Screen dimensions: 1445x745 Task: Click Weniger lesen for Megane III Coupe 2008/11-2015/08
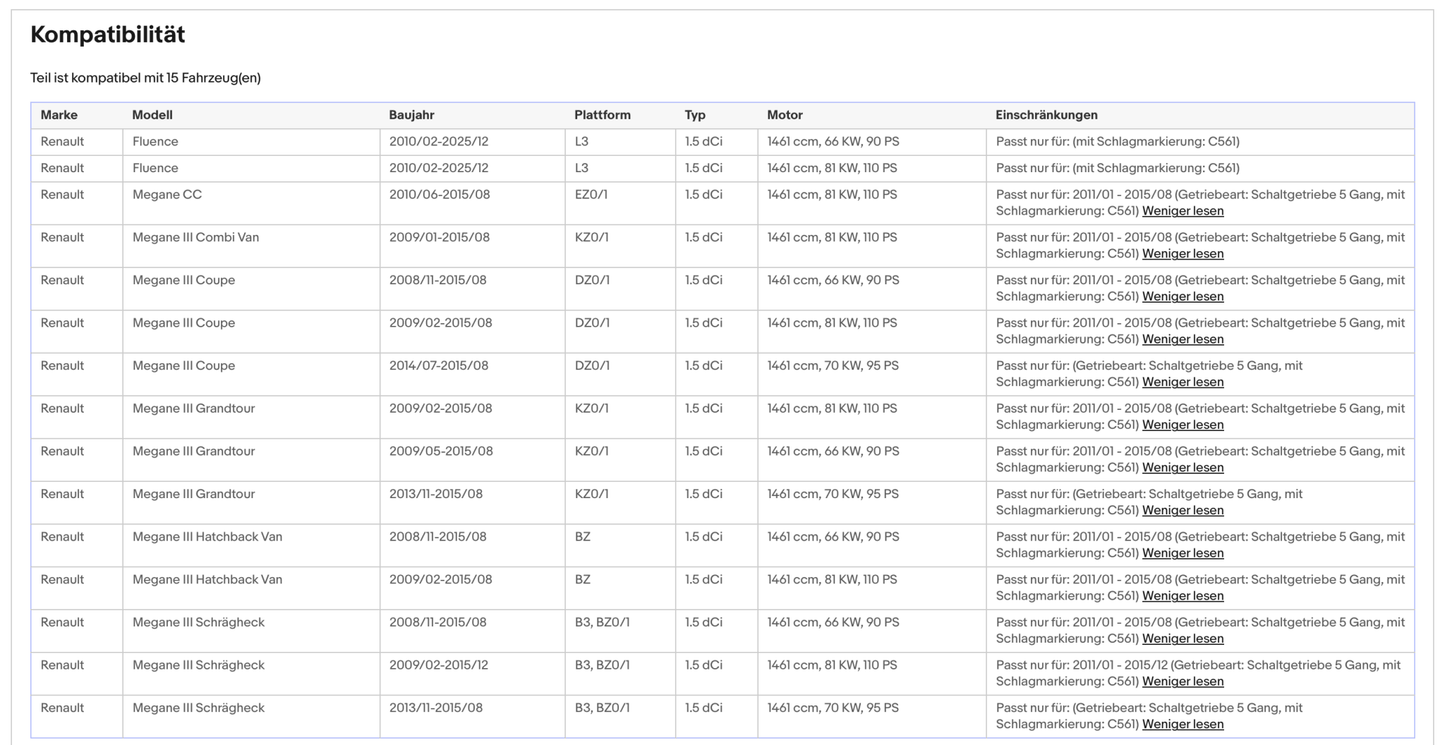pos(1182,296)
